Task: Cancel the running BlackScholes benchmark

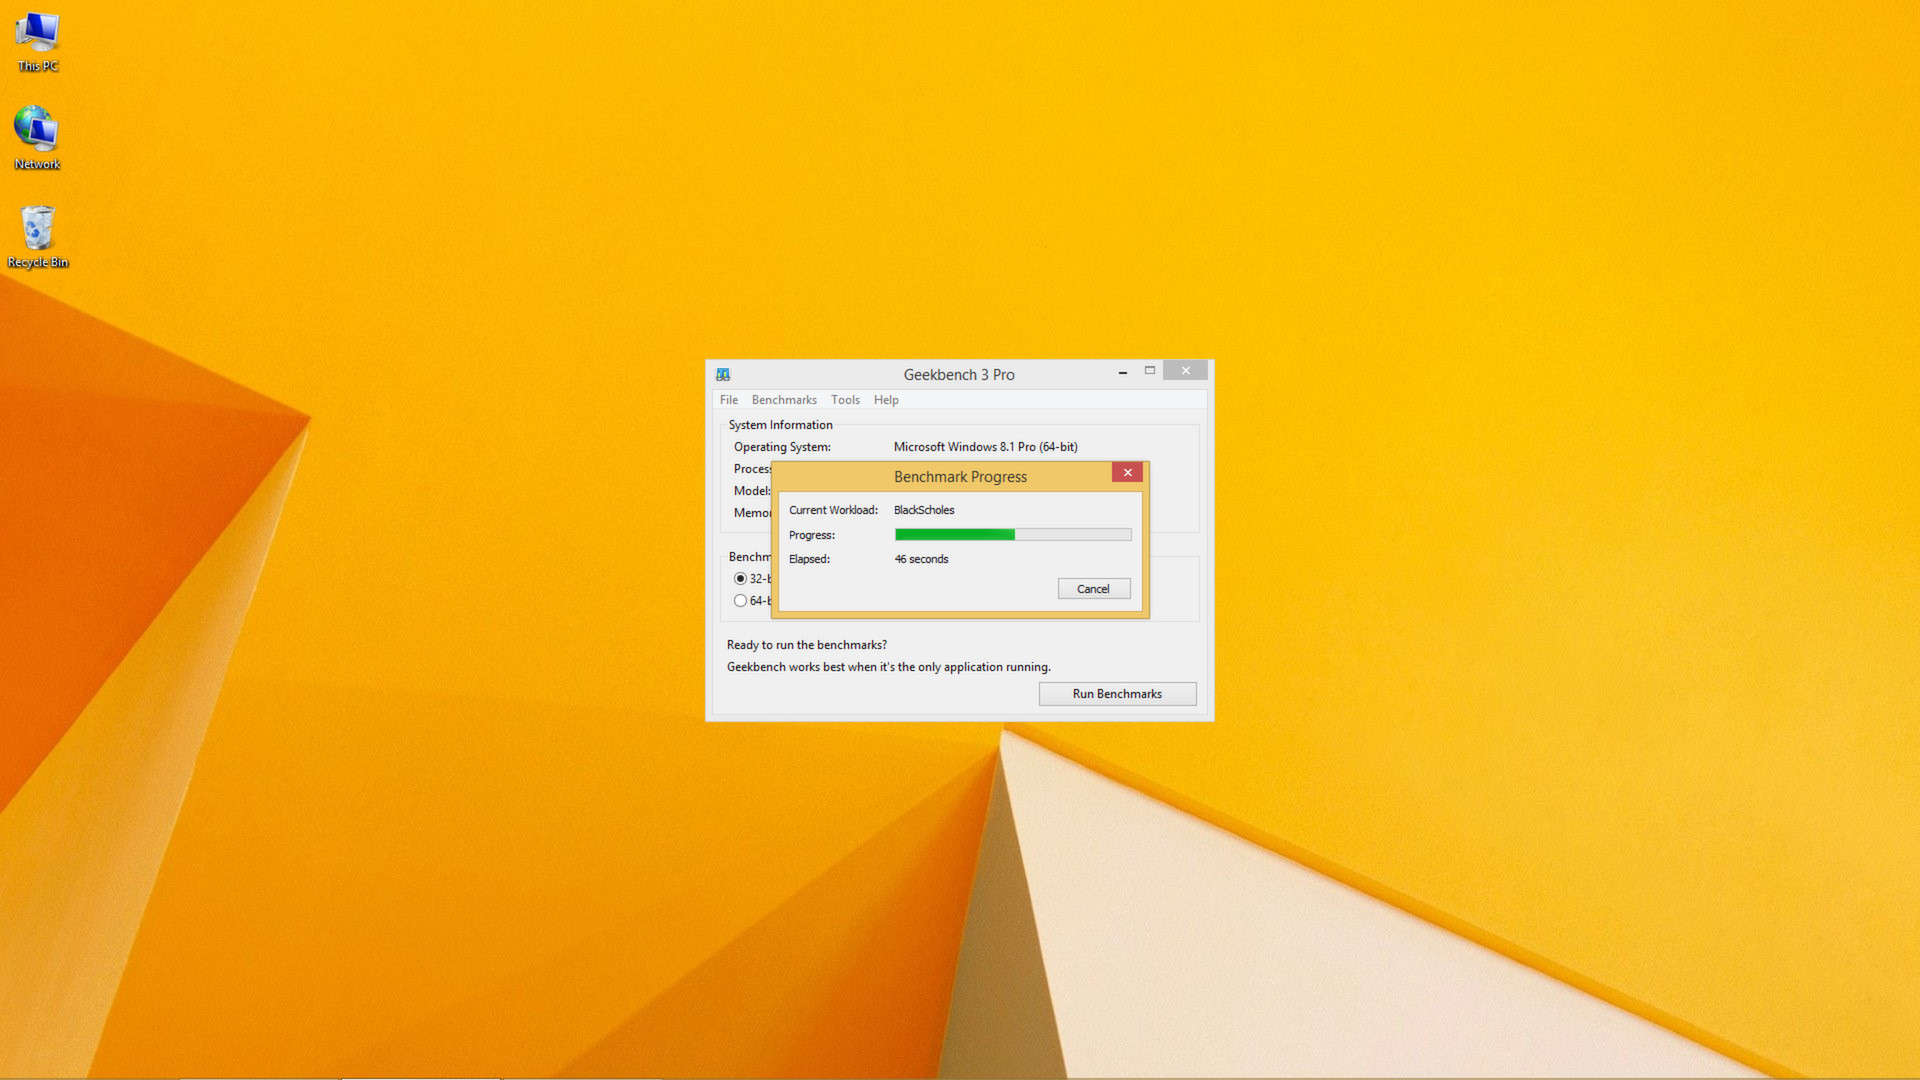Action: 1093,588
